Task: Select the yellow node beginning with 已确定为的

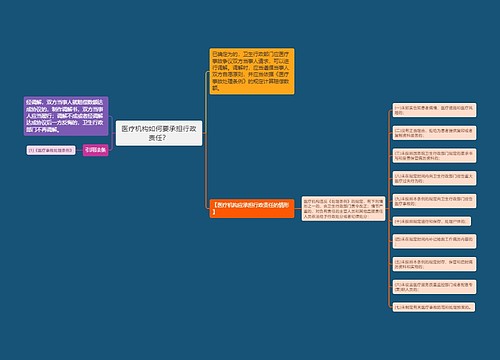Action: tap(252, 71)
